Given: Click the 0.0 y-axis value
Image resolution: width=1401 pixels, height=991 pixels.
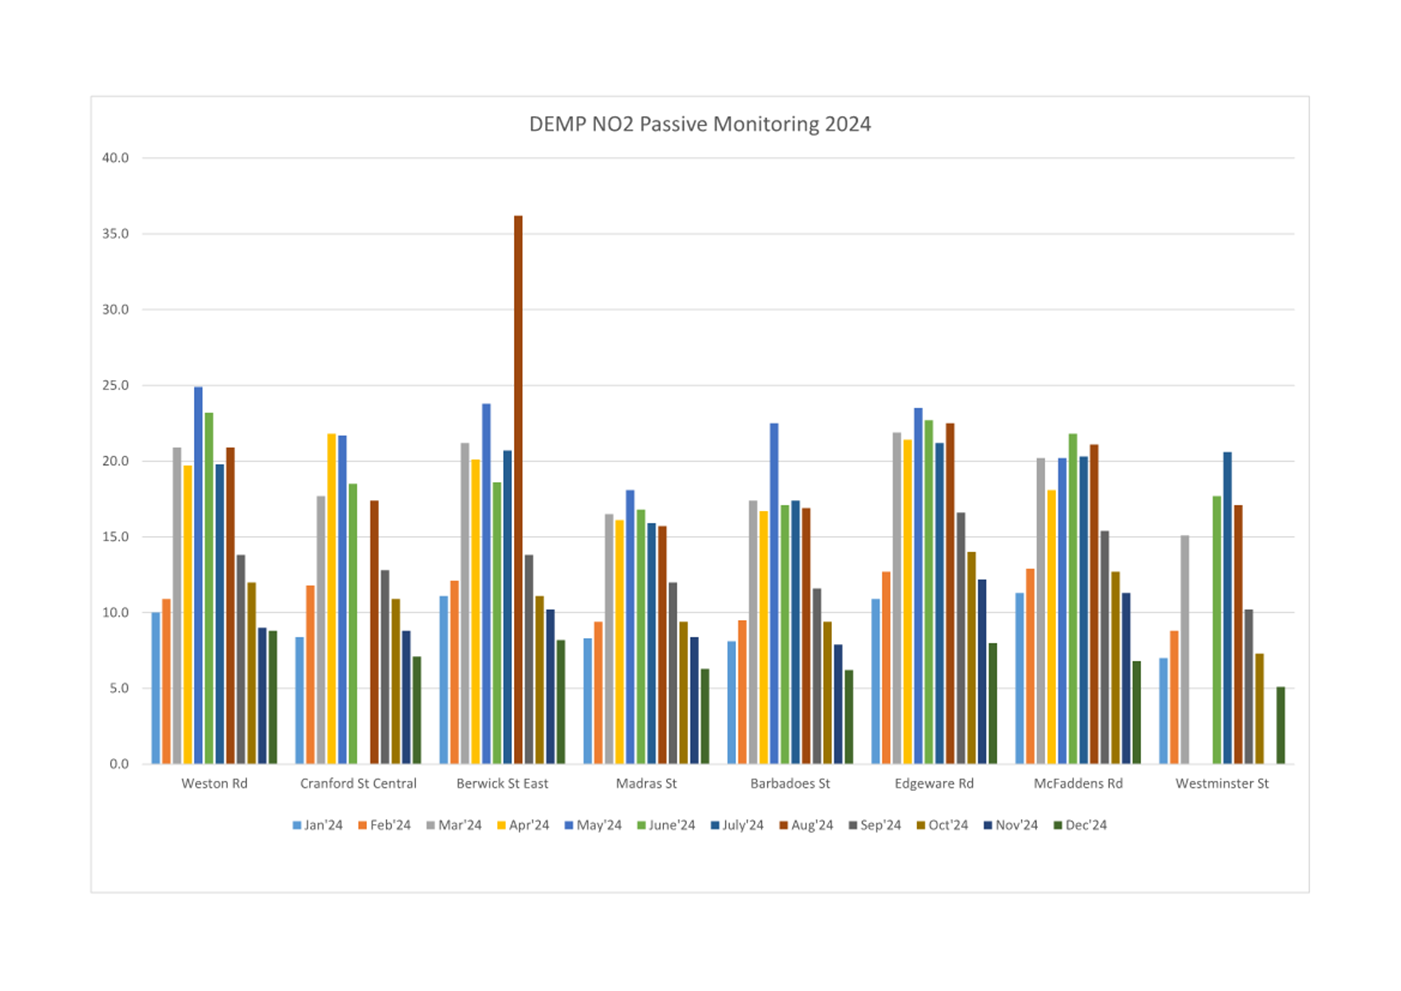Looking at the screenshot, I should tap(119, 764).
